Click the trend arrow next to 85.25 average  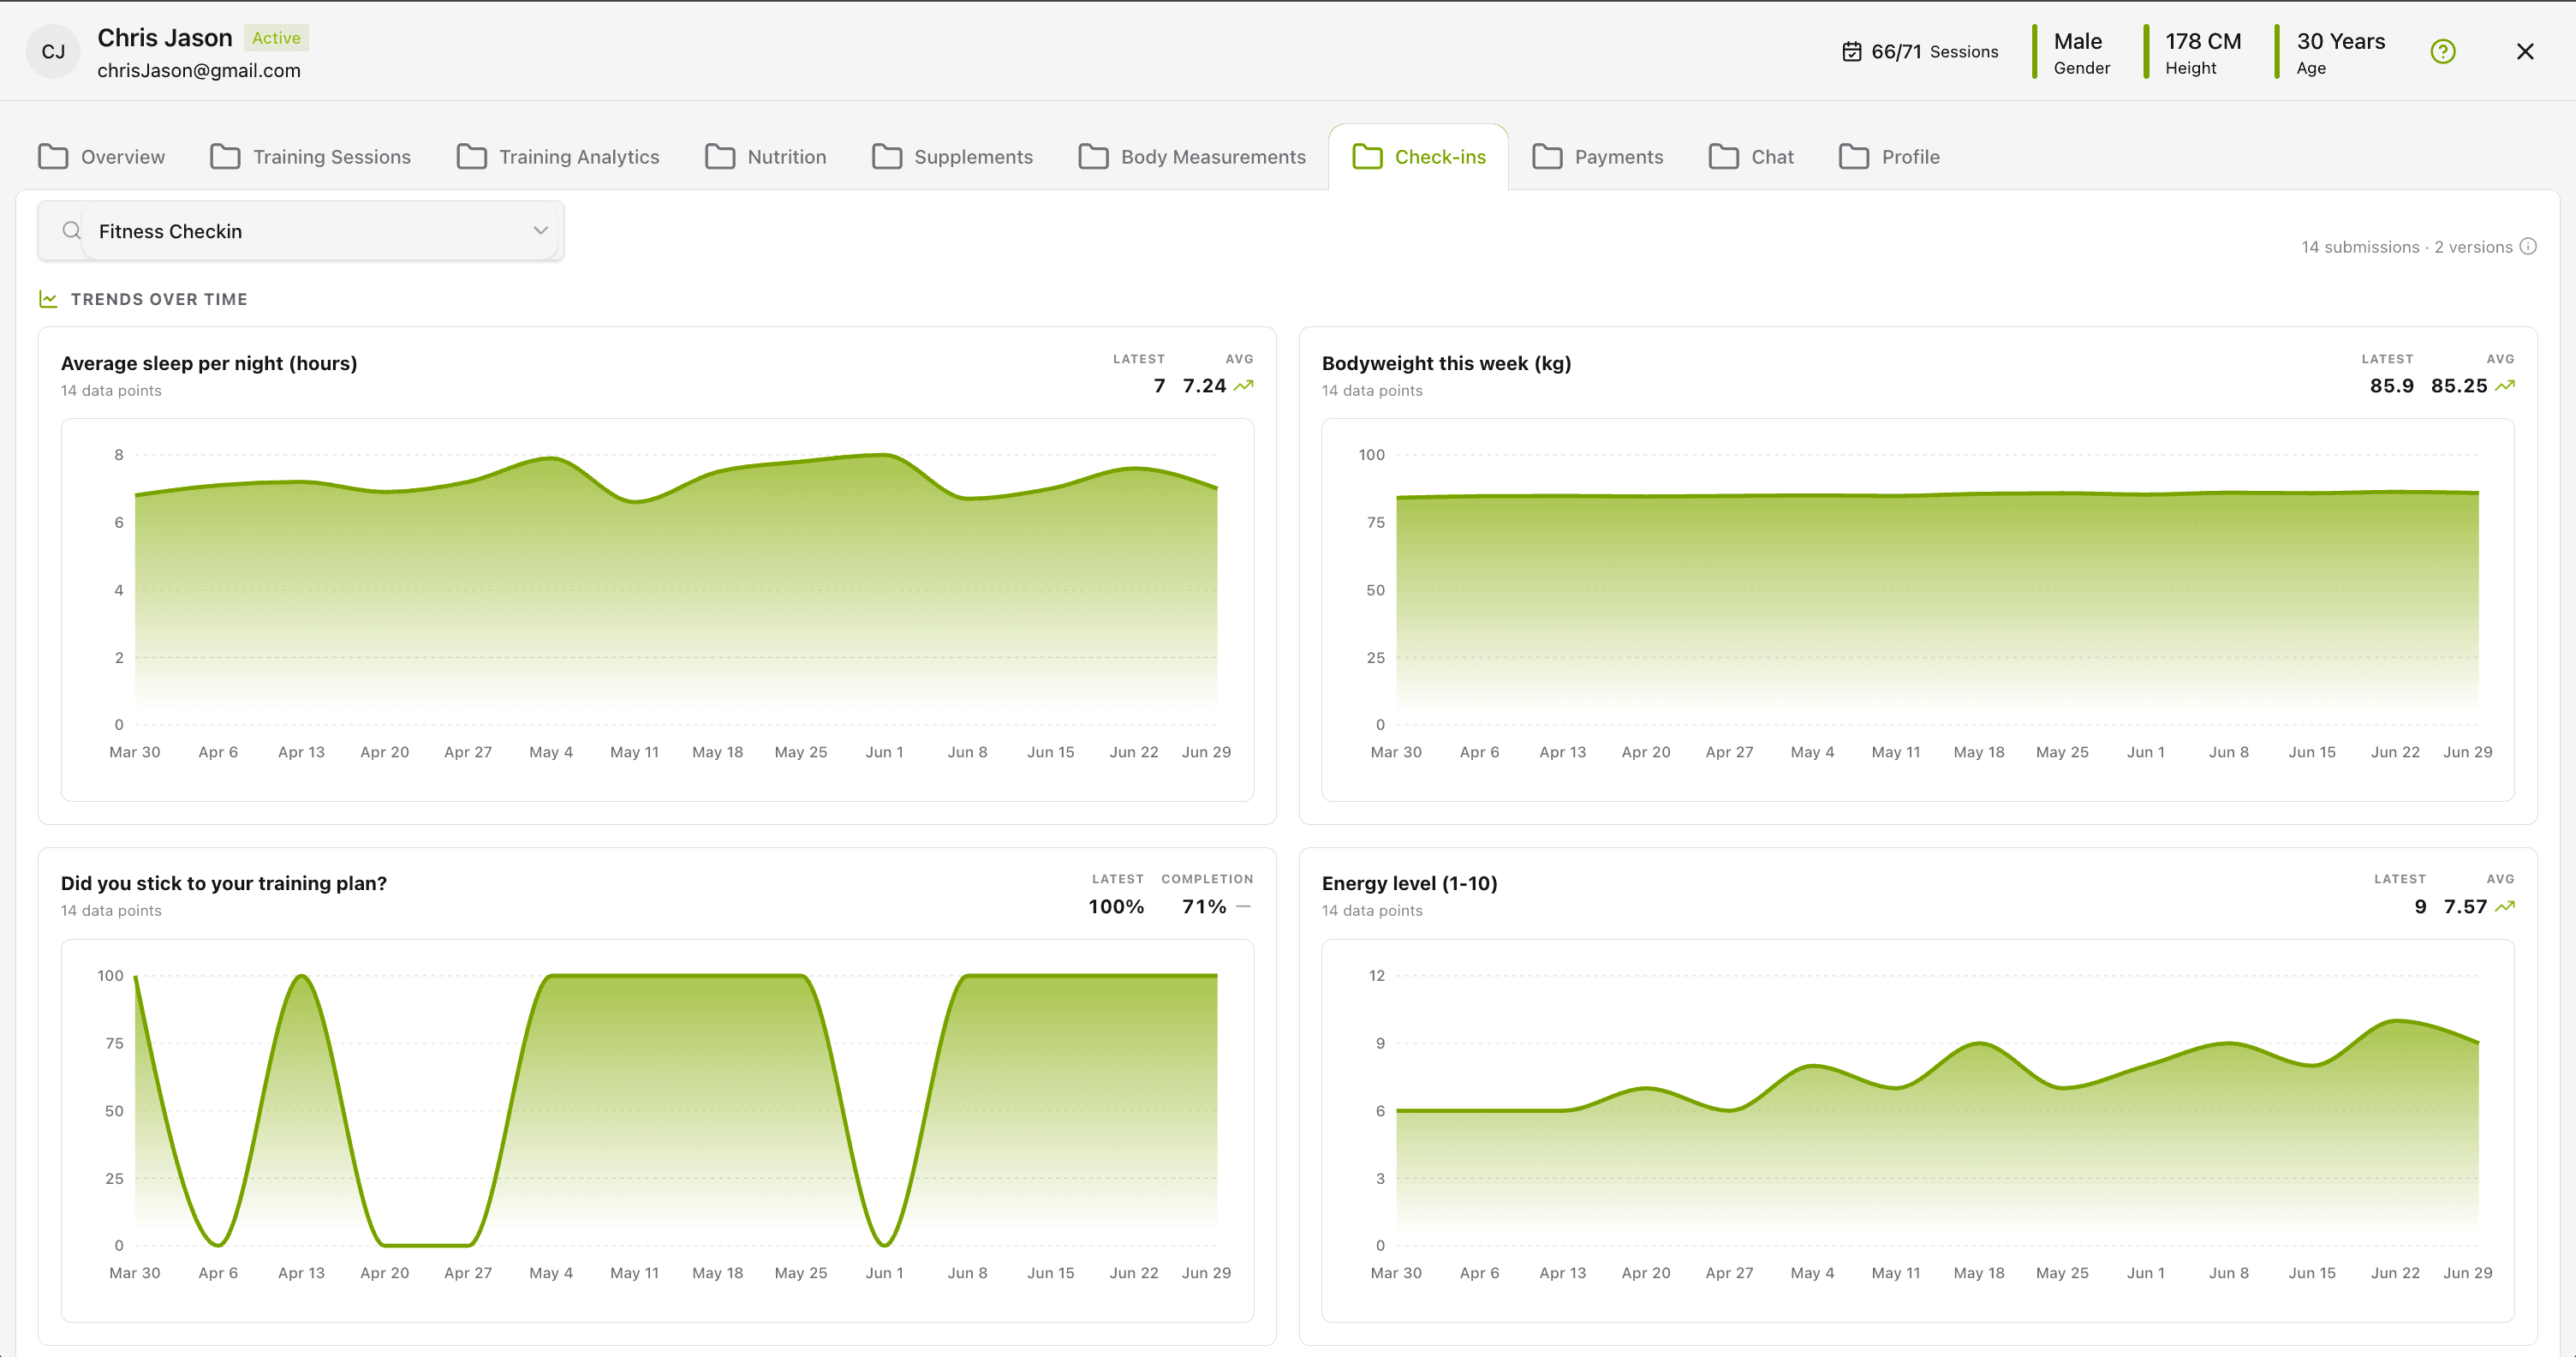click(x=2504, y=386)
